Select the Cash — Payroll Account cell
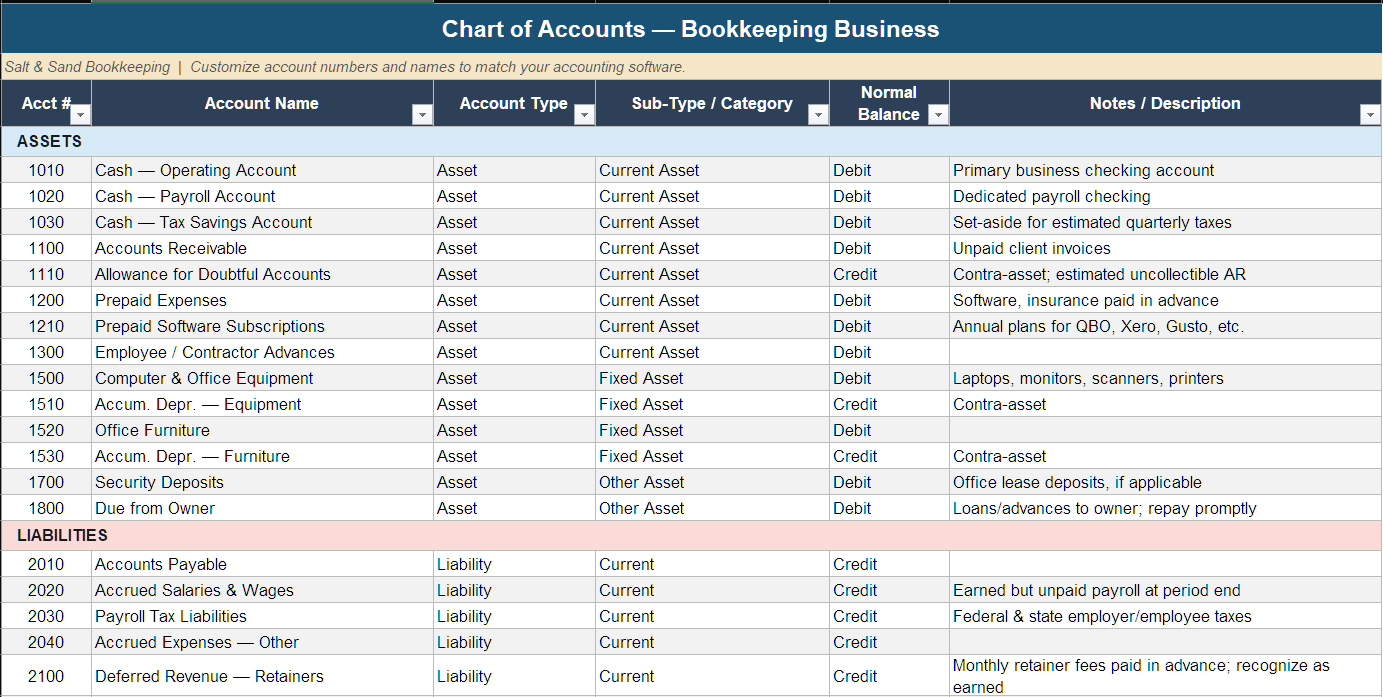Image resolution: width=1383 pixels, height=697 pixels. click(x=262, y=196)
